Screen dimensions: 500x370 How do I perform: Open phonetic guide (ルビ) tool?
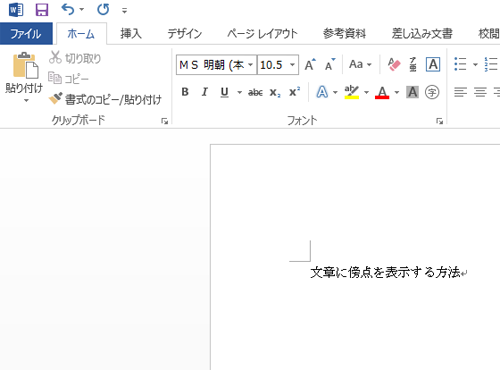tap(413, 64)
